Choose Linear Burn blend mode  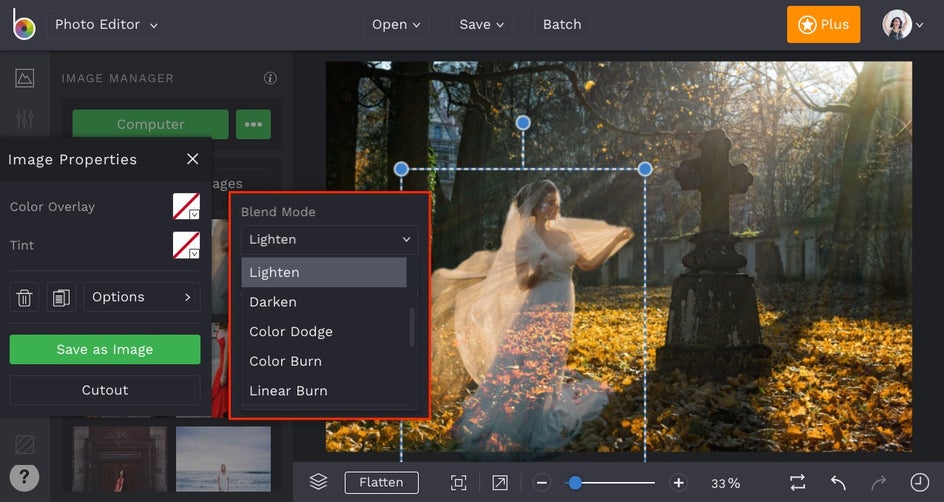pyautogui.click(x=324, y=391)
